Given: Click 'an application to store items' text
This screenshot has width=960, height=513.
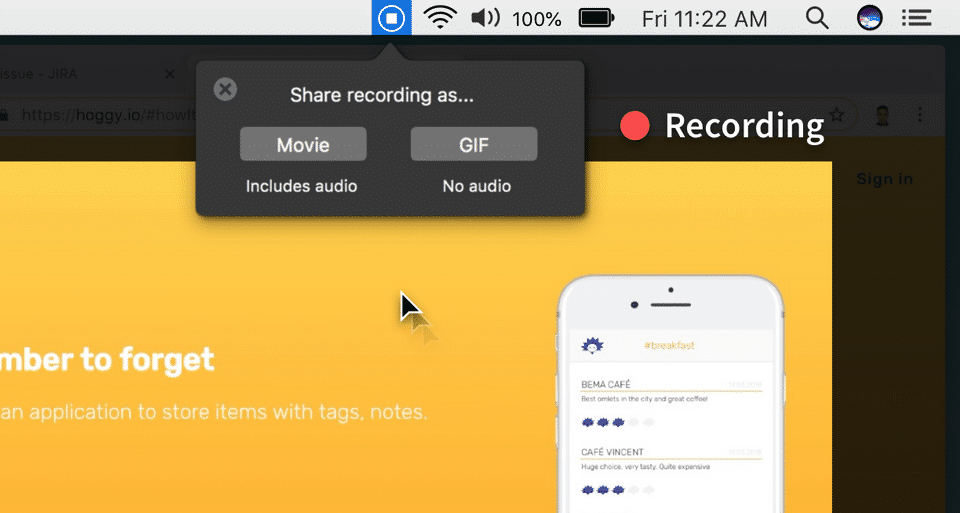Looking at the screenshot, I should click(x=214, y=412).
